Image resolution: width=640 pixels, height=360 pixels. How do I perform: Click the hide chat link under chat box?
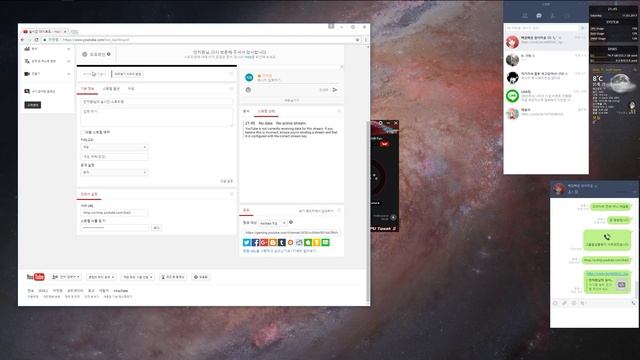(291, 100)
